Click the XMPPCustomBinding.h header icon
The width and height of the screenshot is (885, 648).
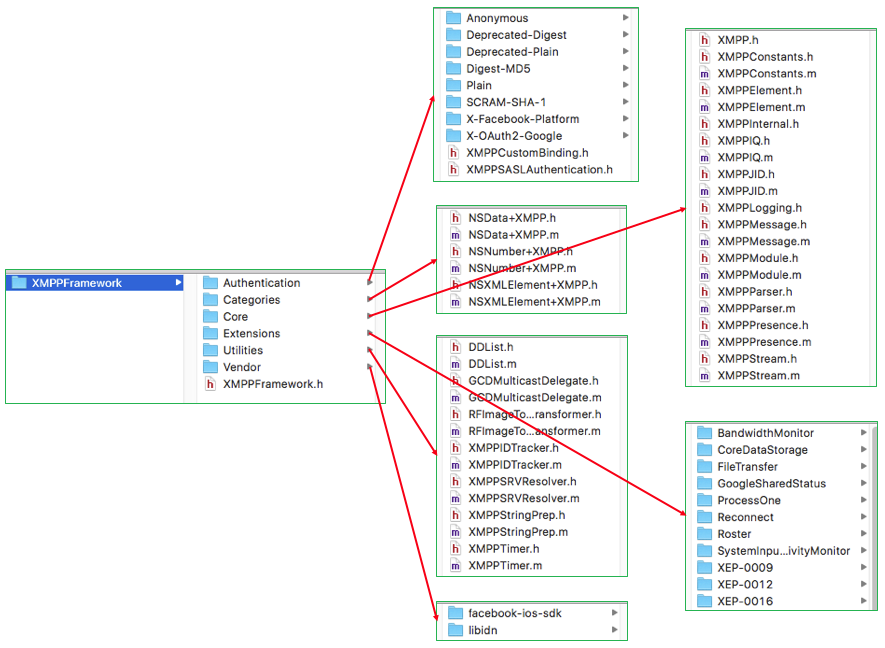(454, 152)
